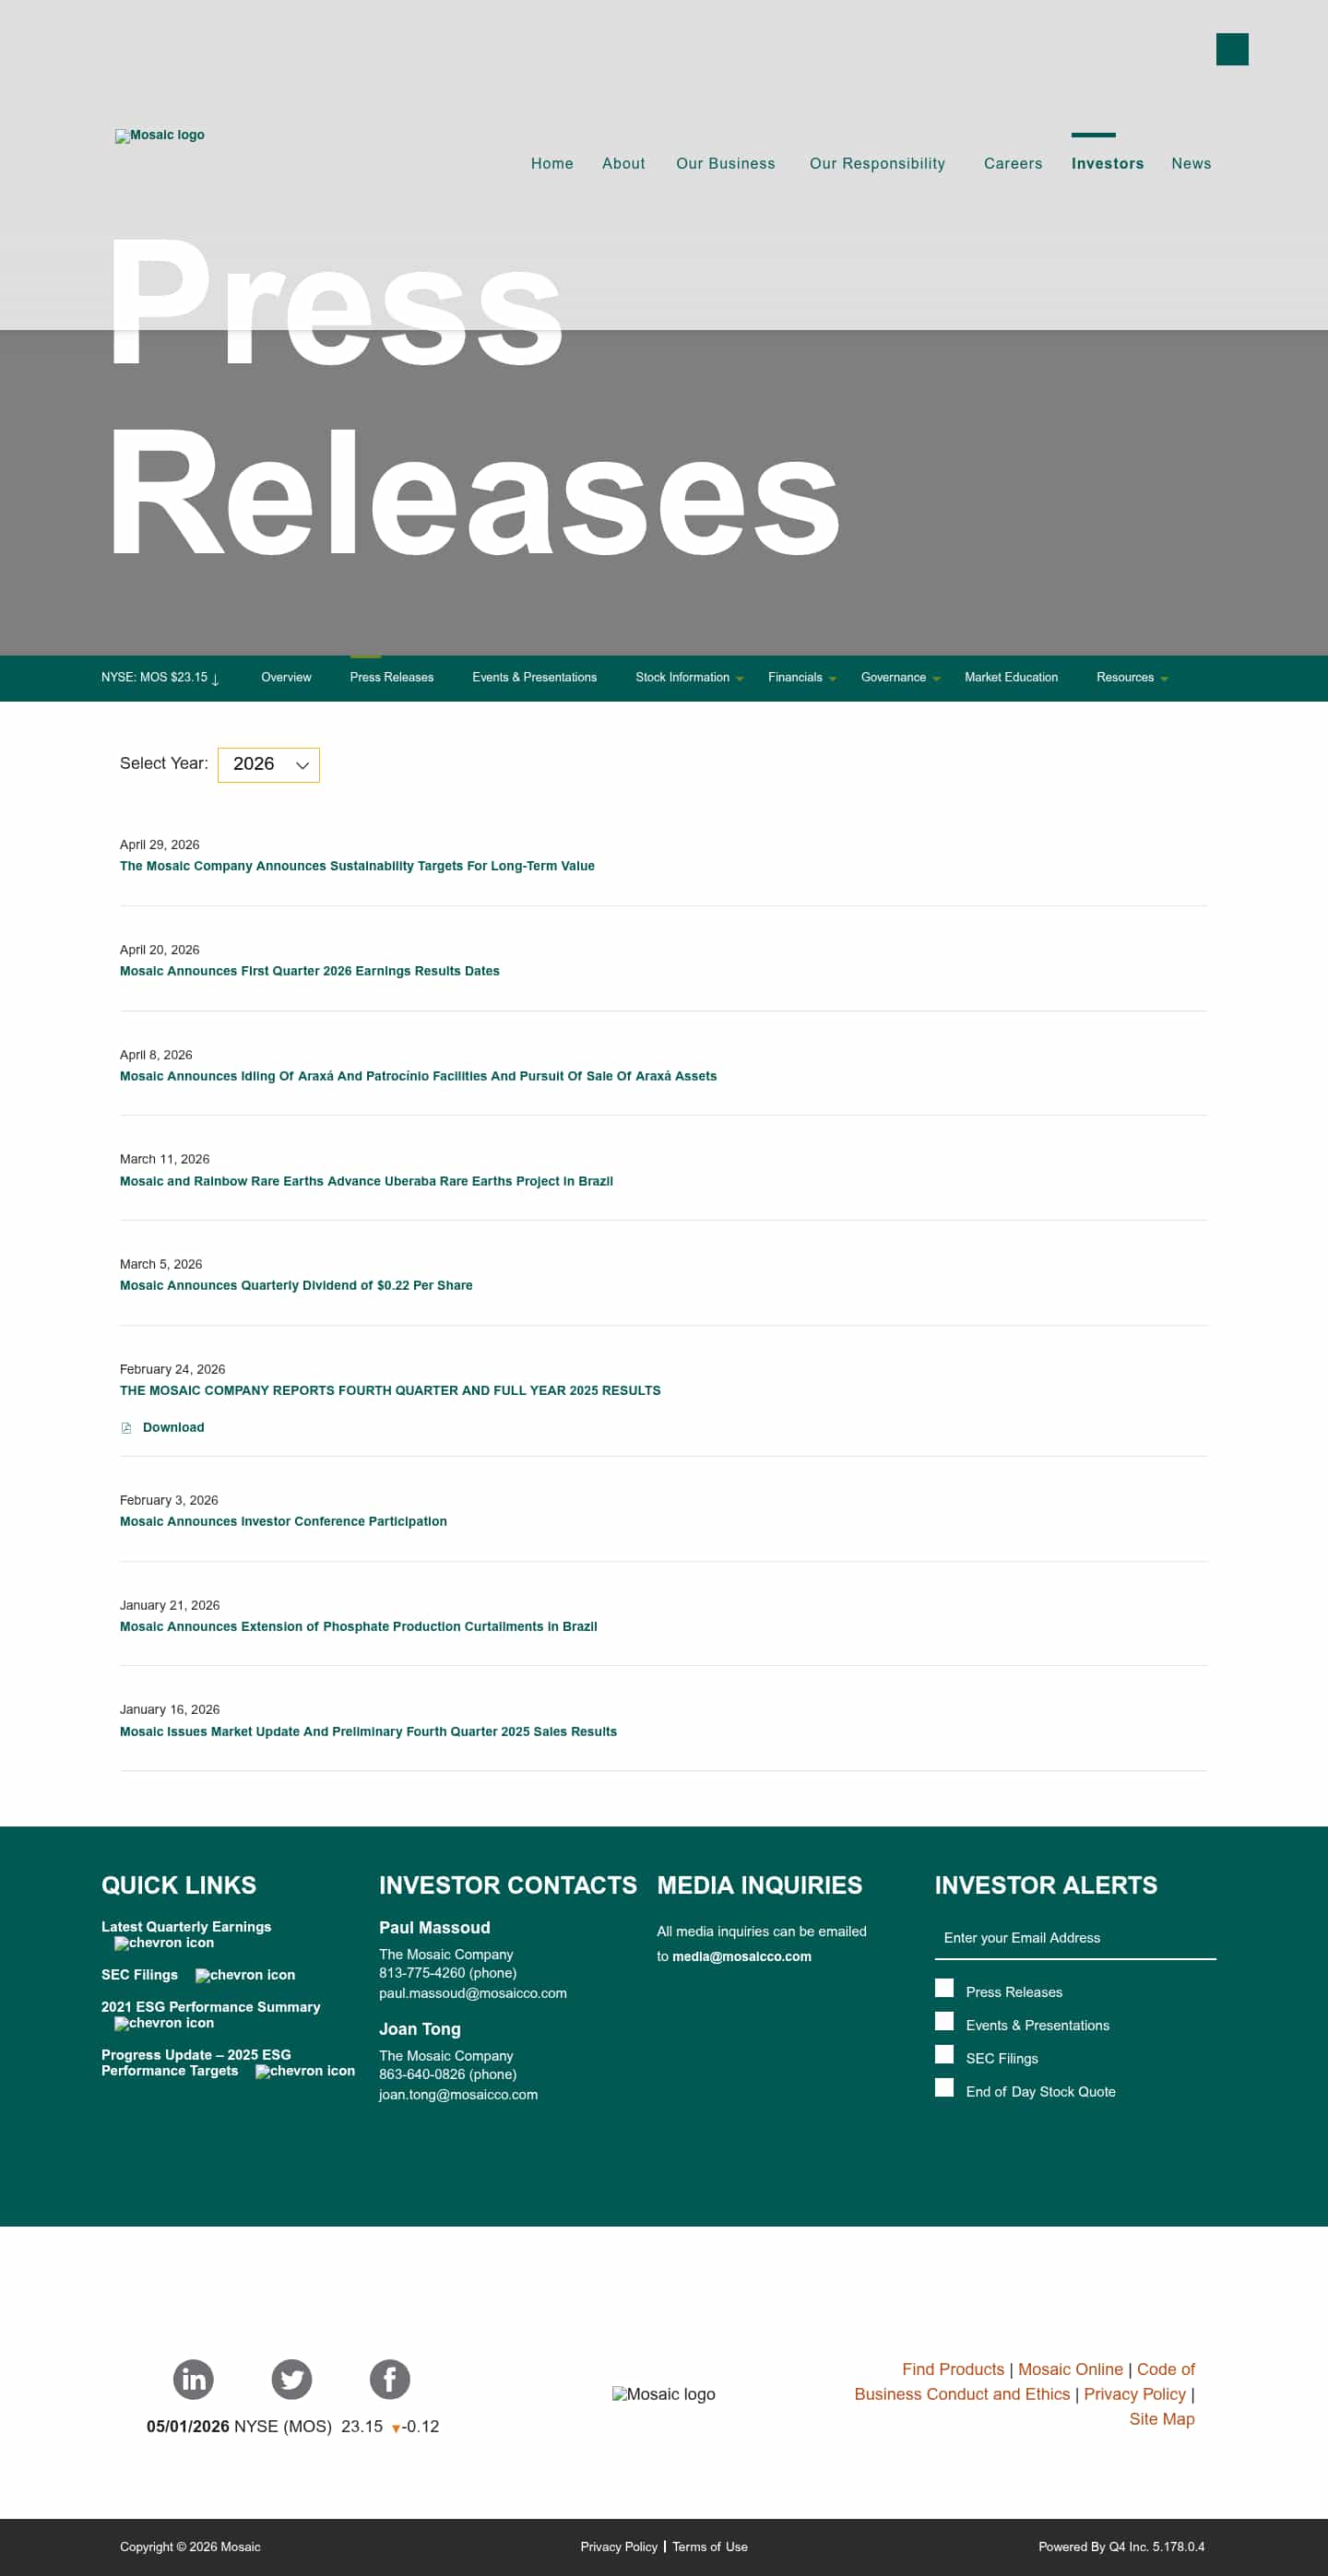Download the February 24 results file
The height and width of the screenshot is (2576, 1328).
173,1428
